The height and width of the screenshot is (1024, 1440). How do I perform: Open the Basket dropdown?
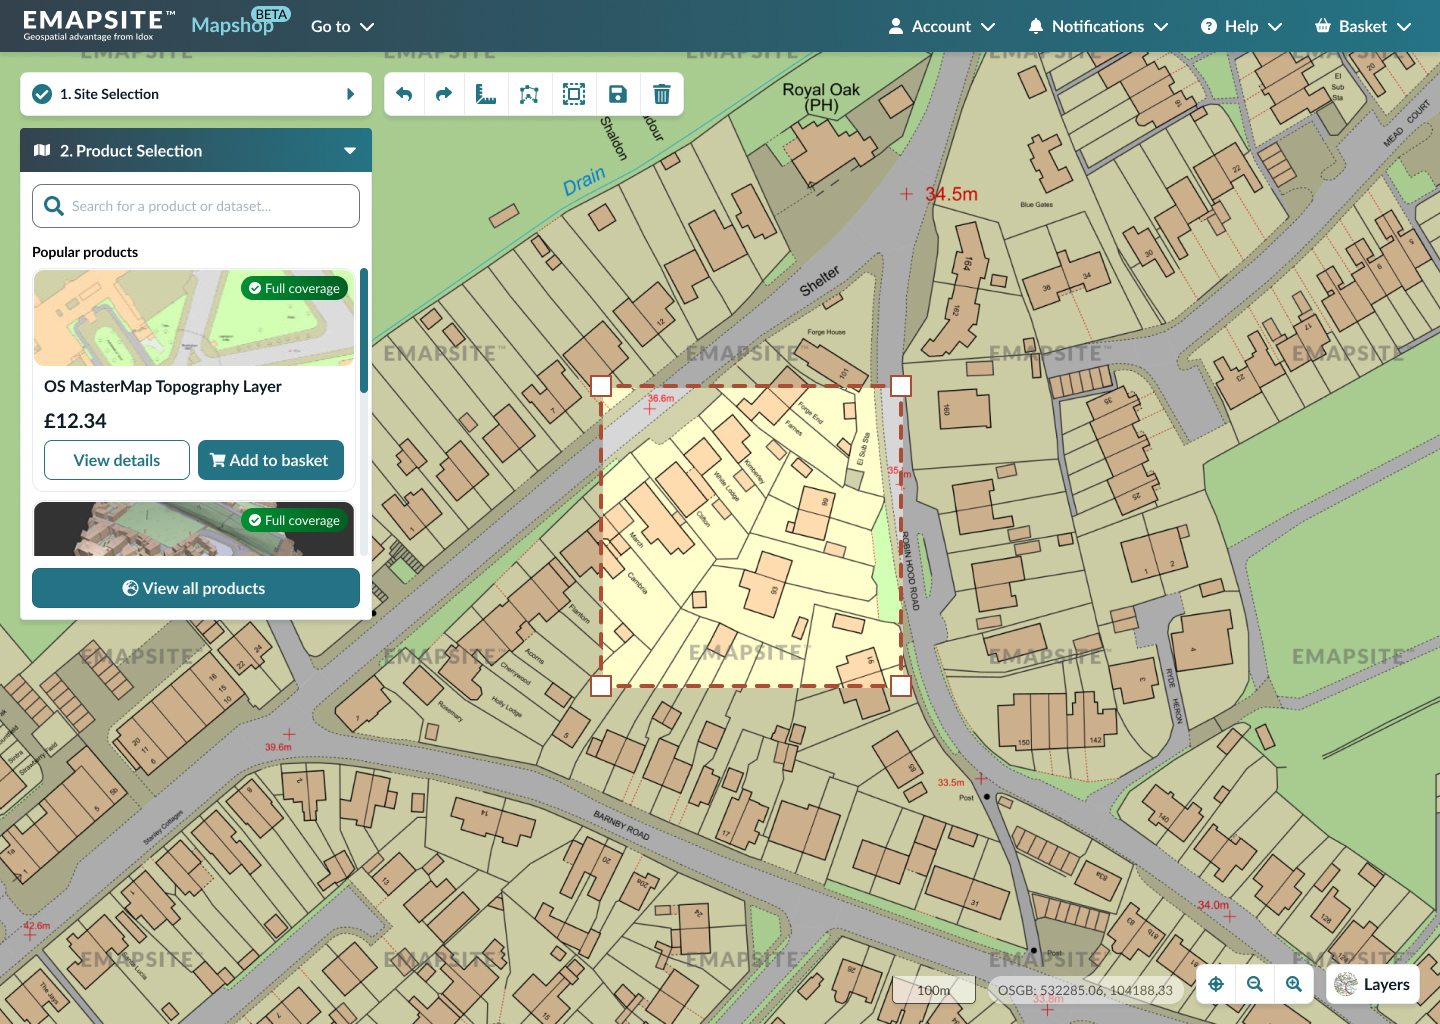pos(1362,26)
